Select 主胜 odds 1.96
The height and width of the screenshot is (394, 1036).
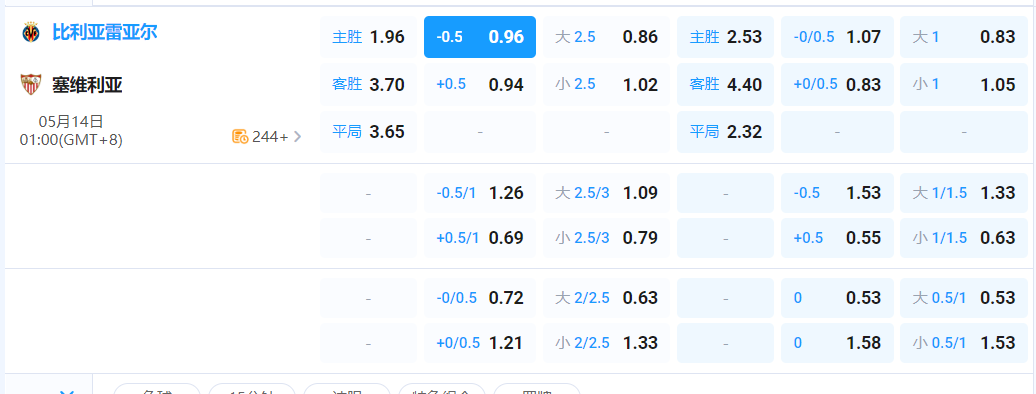pyautogui.click(x=368, y=37)
